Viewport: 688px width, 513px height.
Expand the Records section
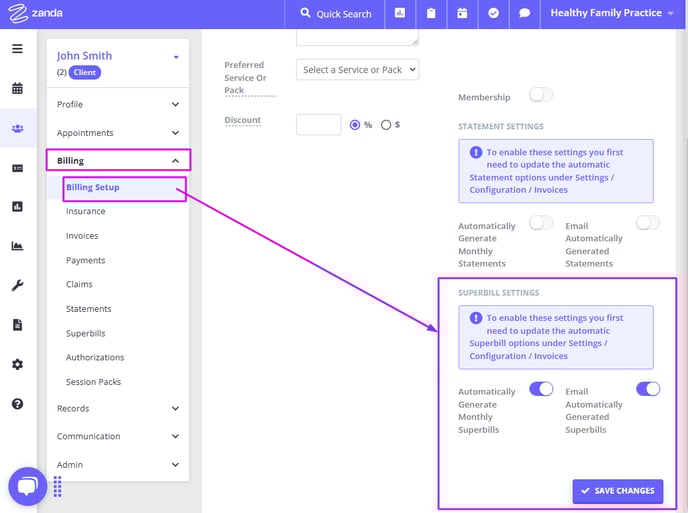(118, 409)
